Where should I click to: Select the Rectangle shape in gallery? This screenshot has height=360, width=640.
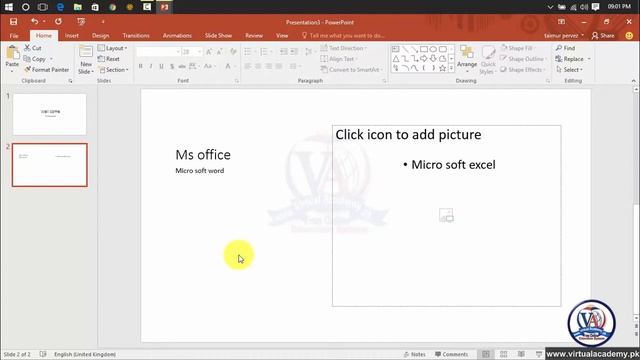424,49
